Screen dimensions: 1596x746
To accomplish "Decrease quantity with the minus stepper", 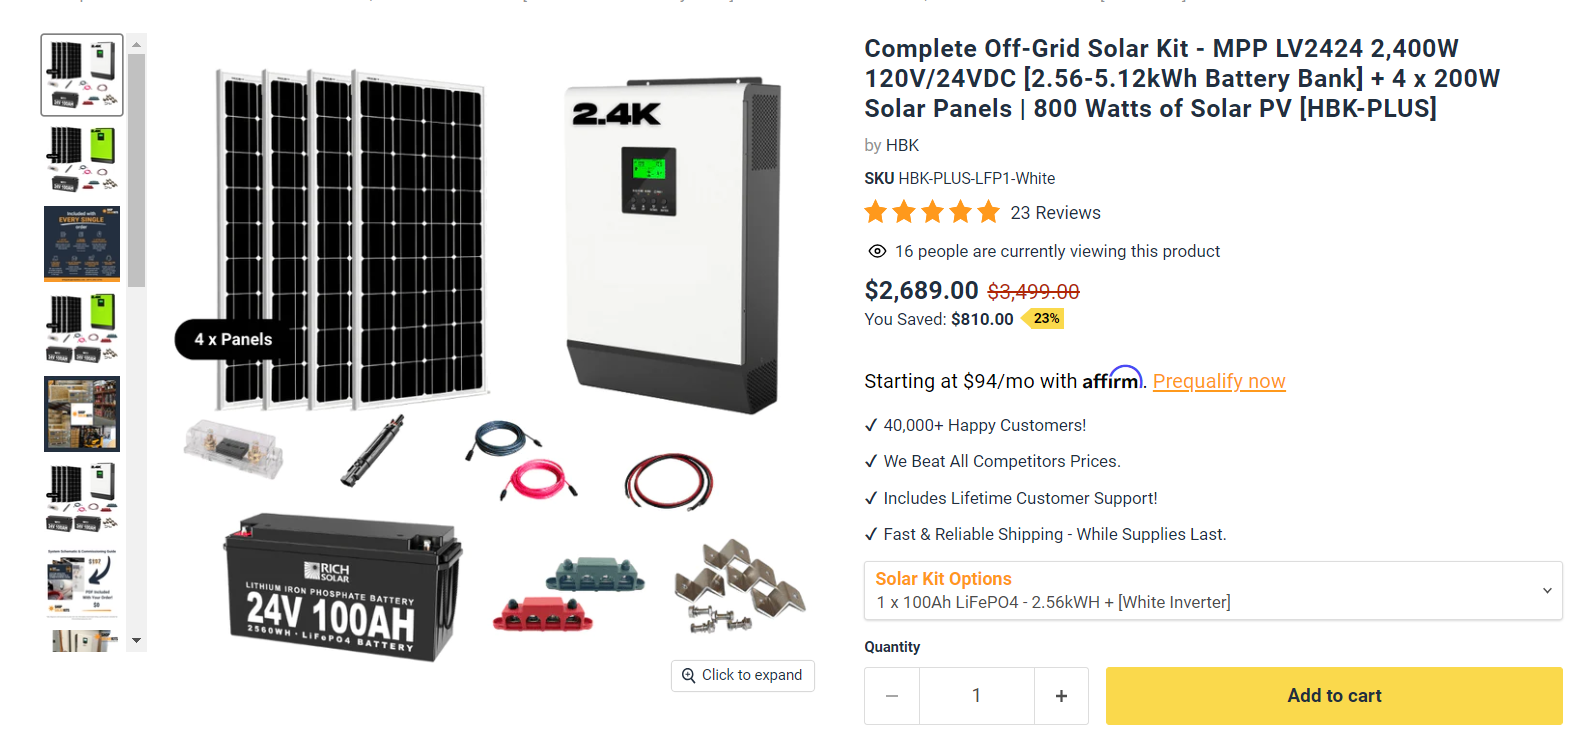I will pyautogui.click(x=891, y=695).
